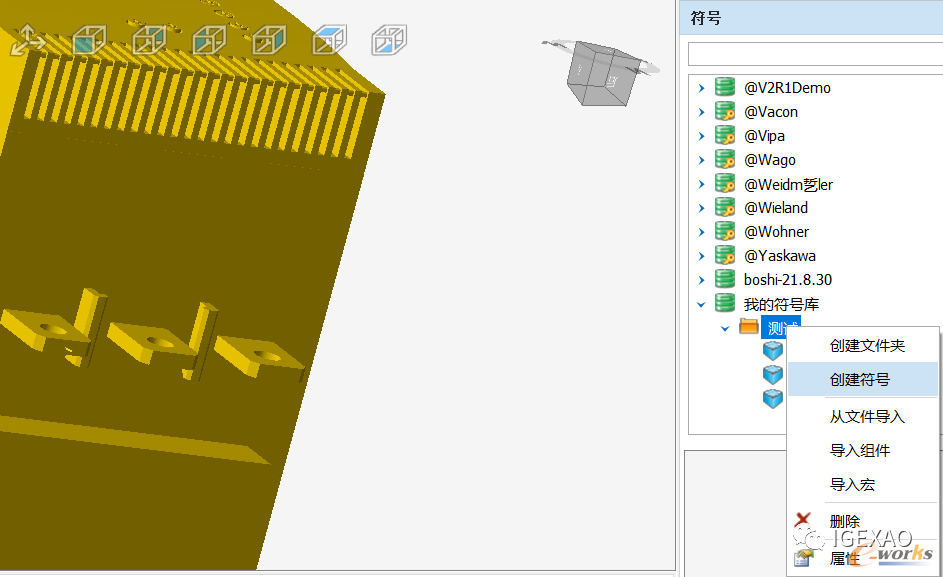Select the top face view cube icon
The image size is (943, 577).
330,40
